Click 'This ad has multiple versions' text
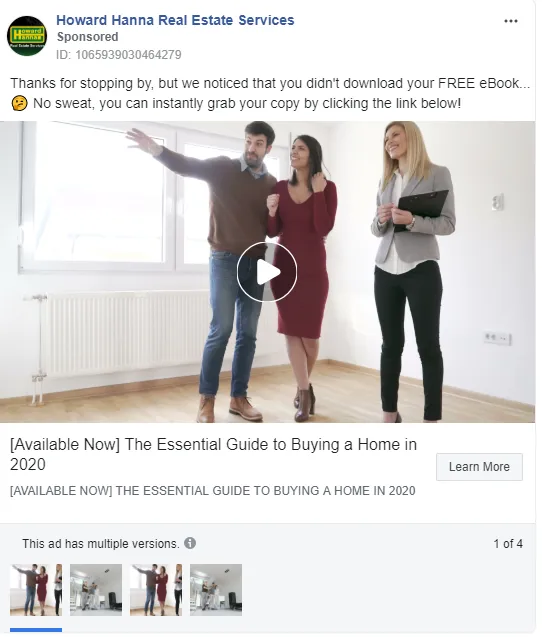 (x=100, y=544)
